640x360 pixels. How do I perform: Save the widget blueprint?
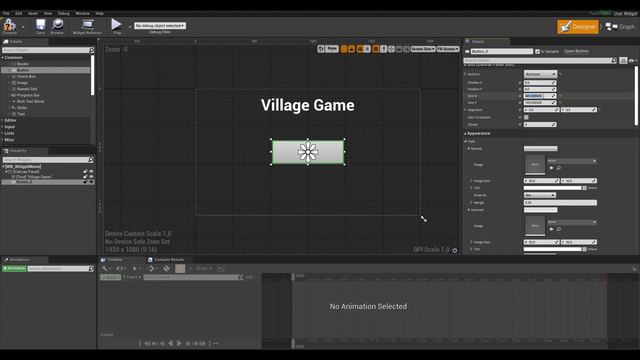(40, 27)
